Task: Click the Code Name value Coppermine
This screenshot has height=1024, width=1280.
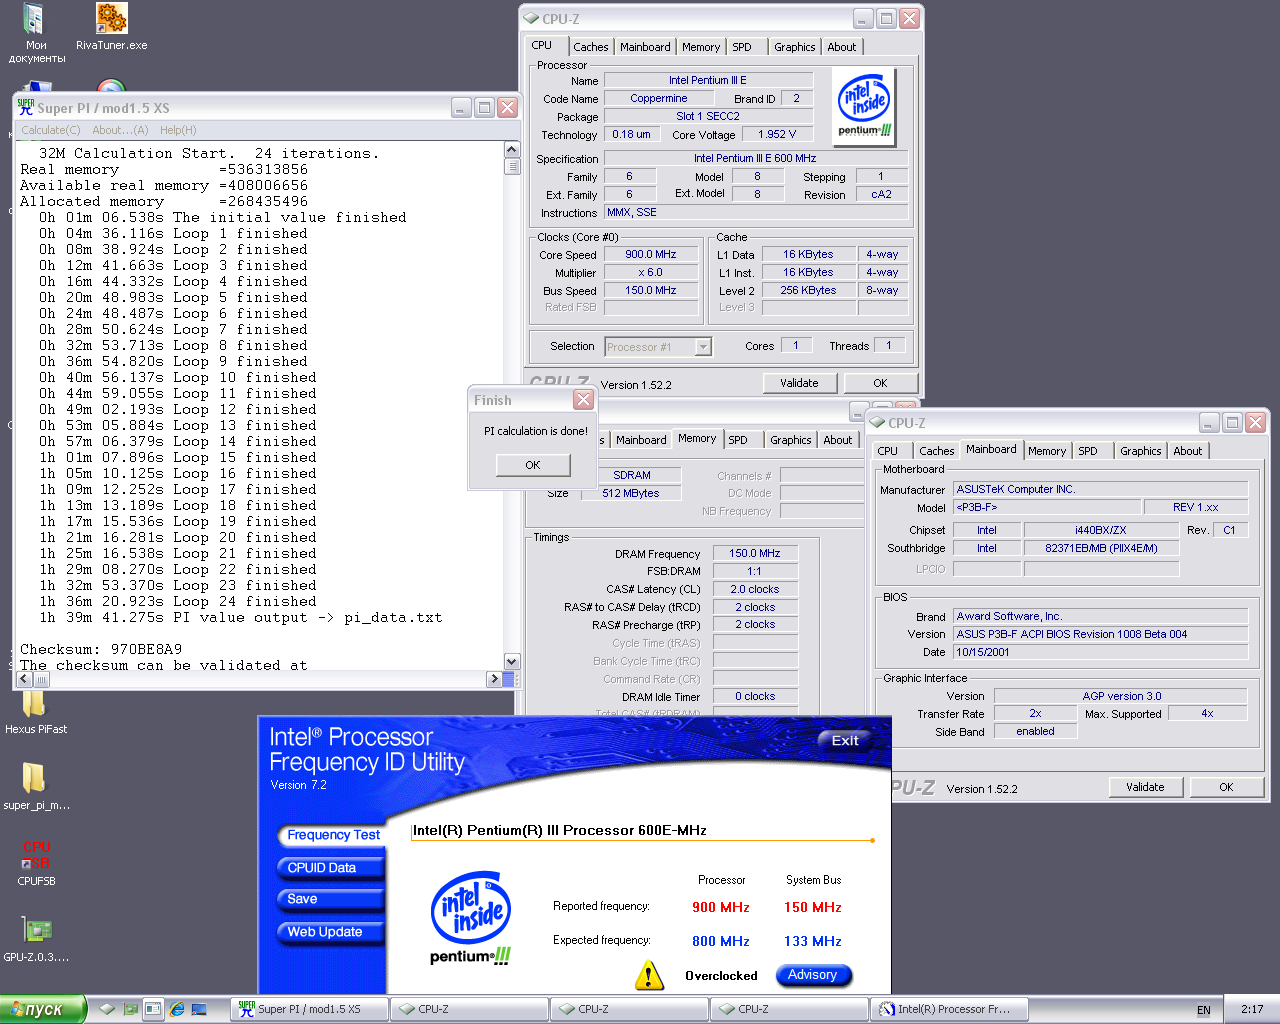Action: coord(659,99)
